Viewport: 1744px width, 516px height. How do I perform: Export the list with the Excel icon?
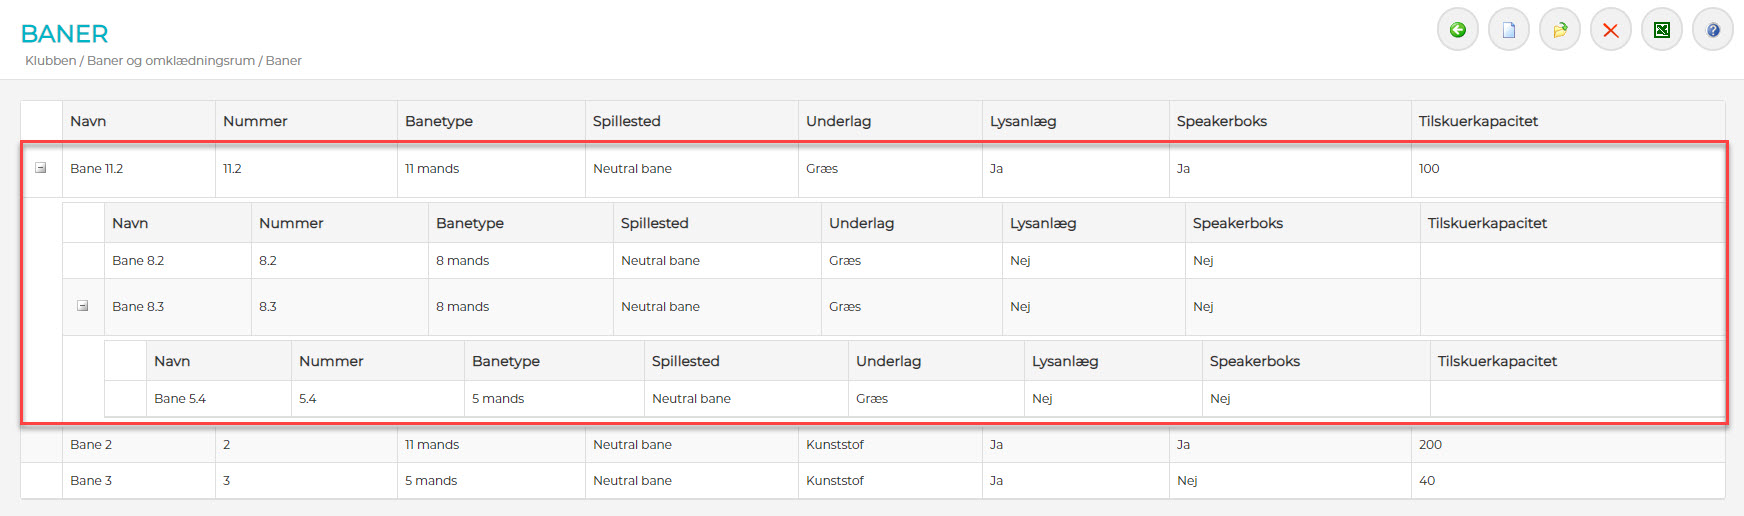pos(1661,30)
